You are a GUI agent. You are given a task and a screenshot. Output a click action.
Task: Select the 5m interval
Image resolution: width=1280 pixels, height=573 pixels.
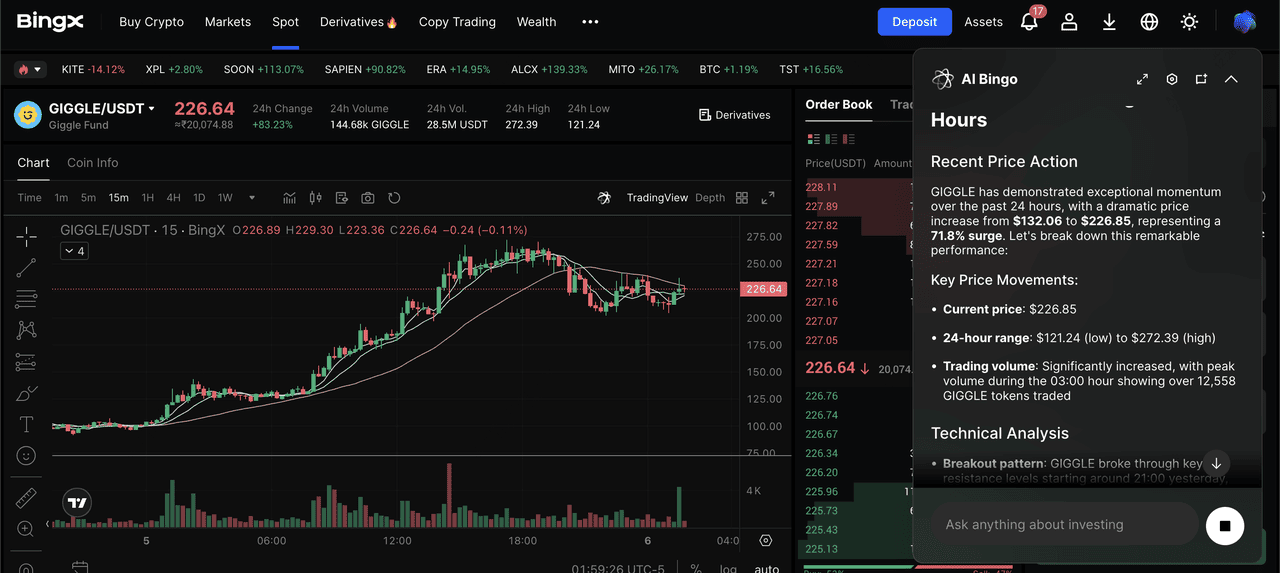(88, 198)
